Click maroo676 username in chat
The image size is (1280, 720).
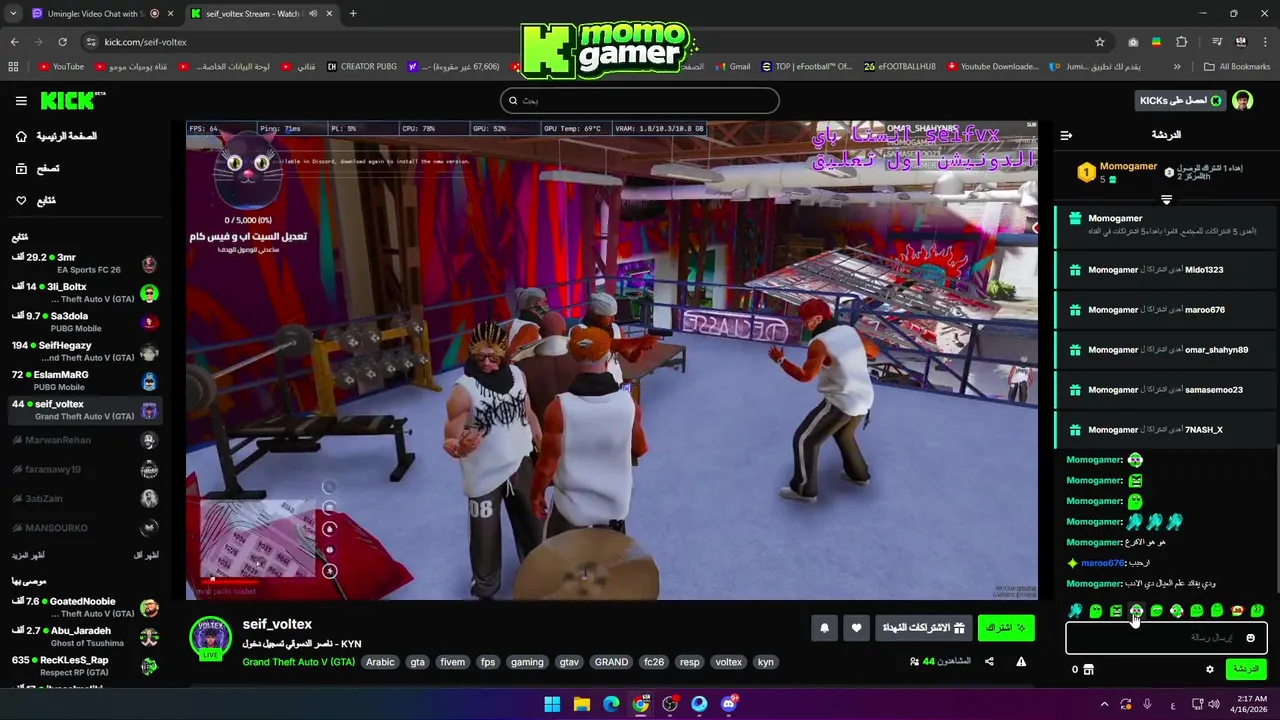click(1103, 563)
